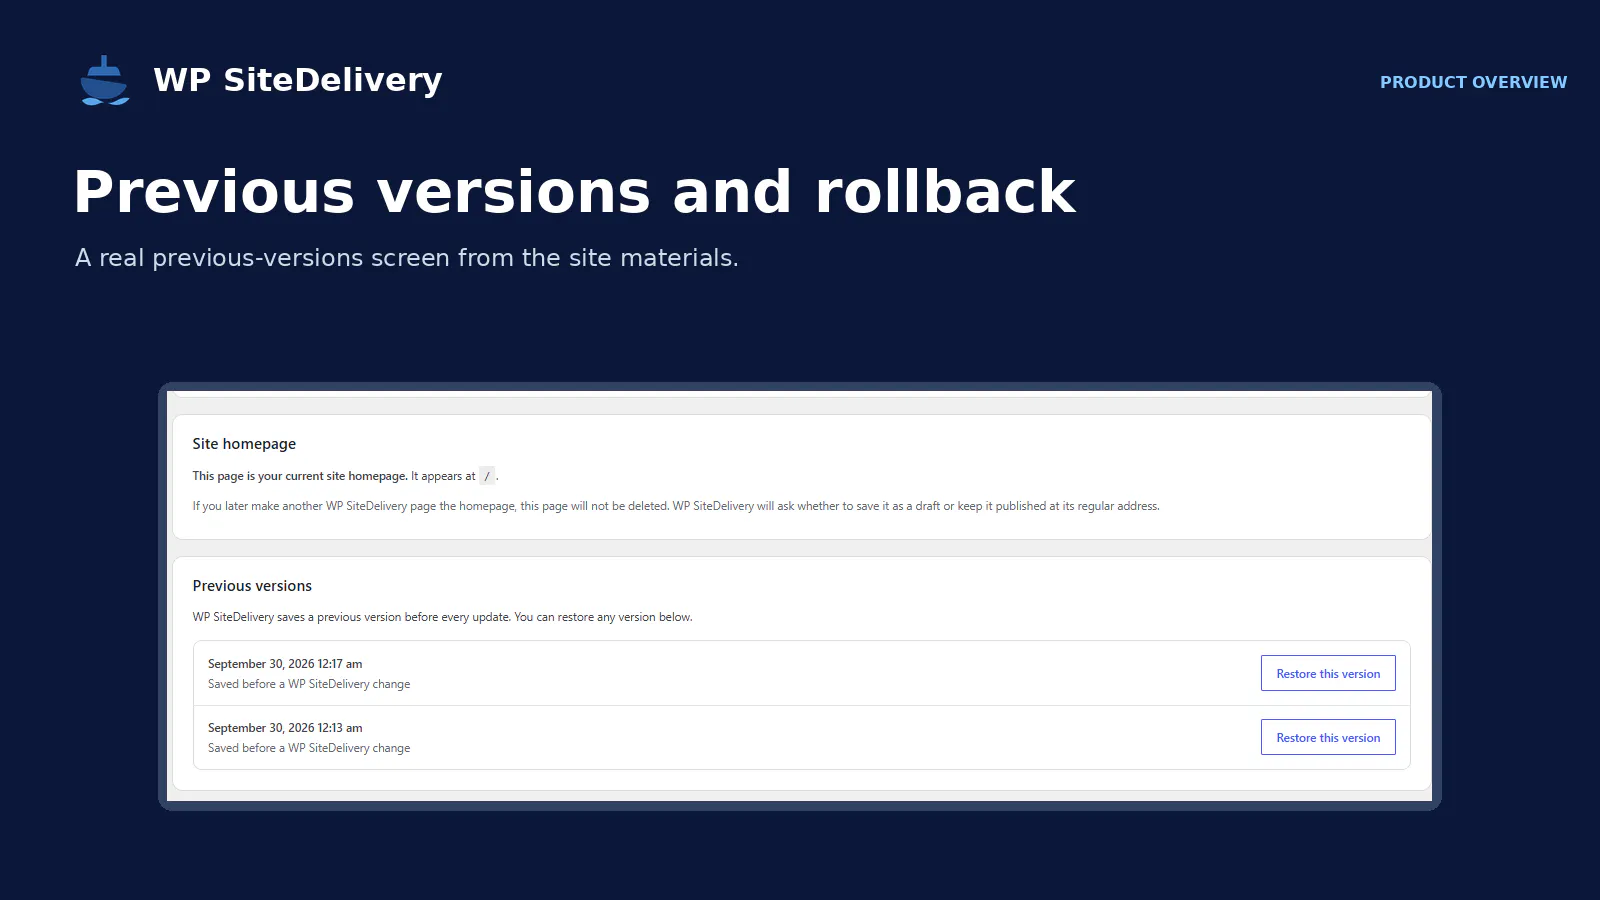Select the 'September 30, 2026 12:17 am' timestamp
Screen dimensions: 1600x900
[285, 664]
